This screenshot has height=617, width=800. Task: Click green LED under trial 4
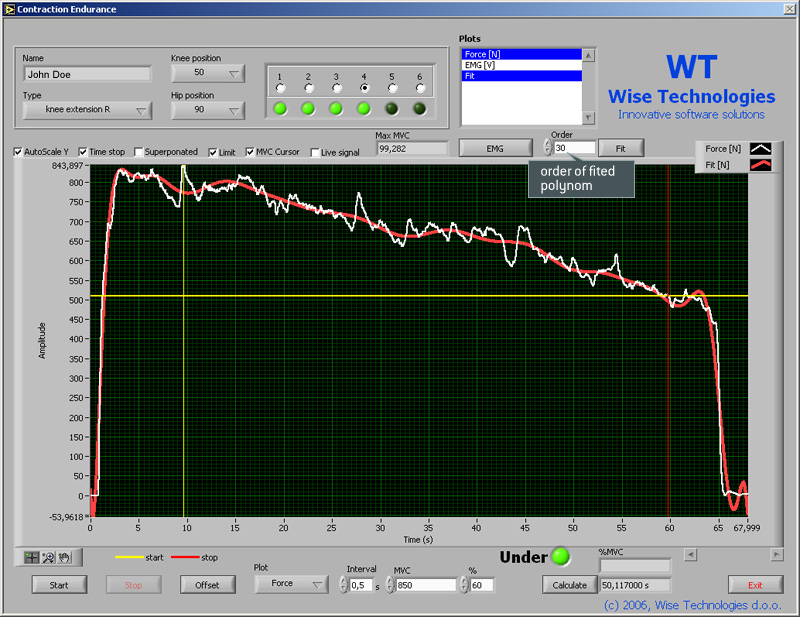coord(364,108)
